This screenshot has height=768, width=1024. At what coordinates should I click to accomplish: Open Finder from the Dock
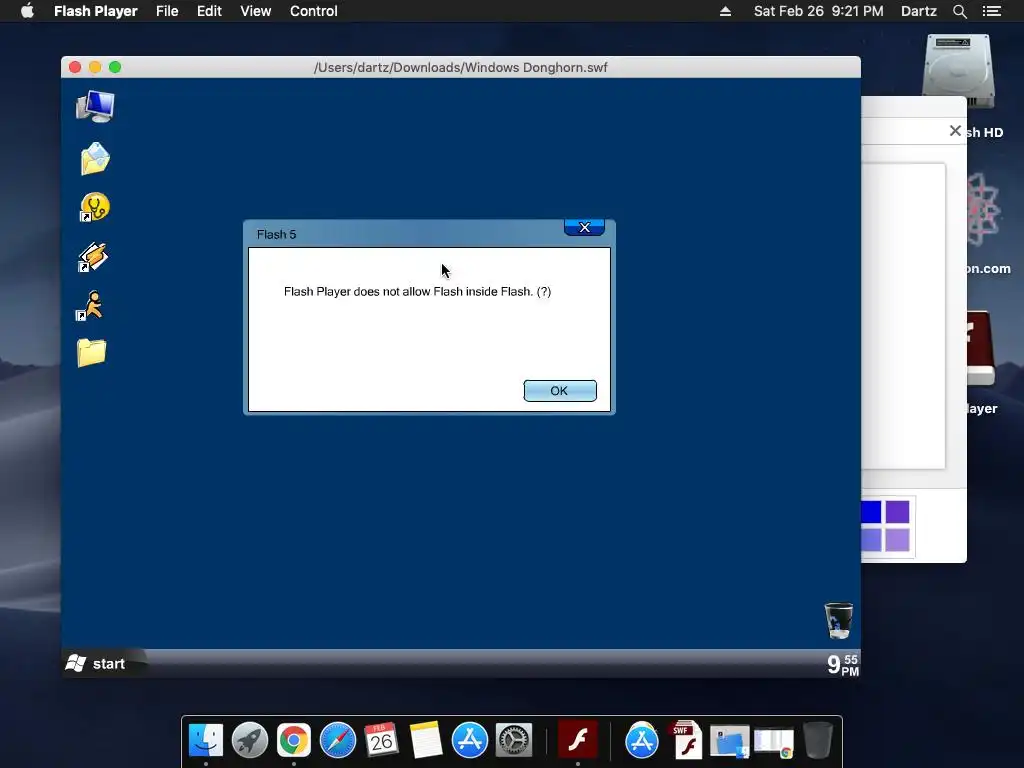coord(206,740)
